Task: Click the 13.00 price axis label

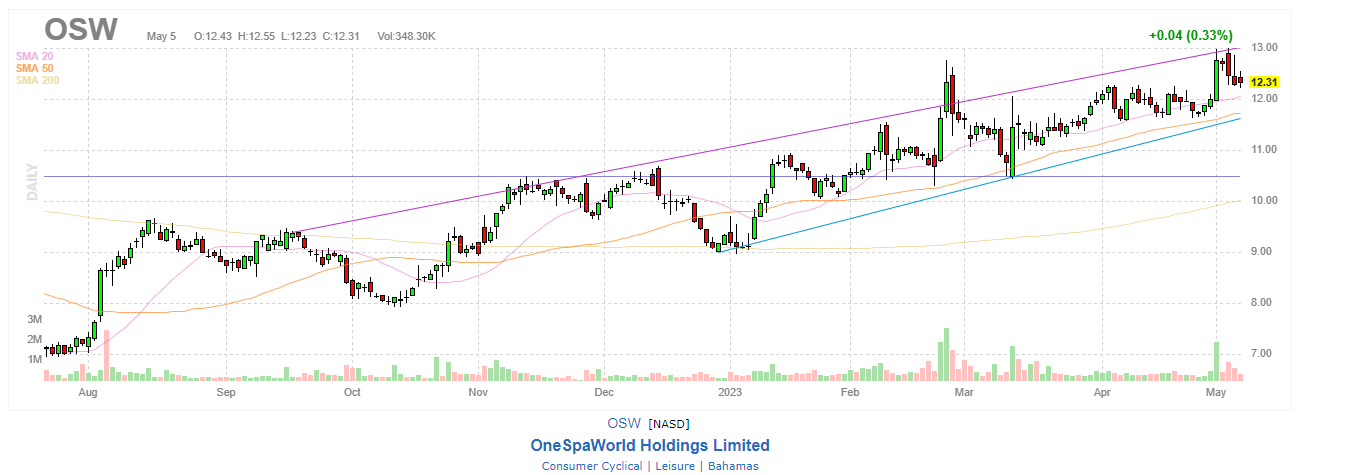Action: tap(1264, 47)
